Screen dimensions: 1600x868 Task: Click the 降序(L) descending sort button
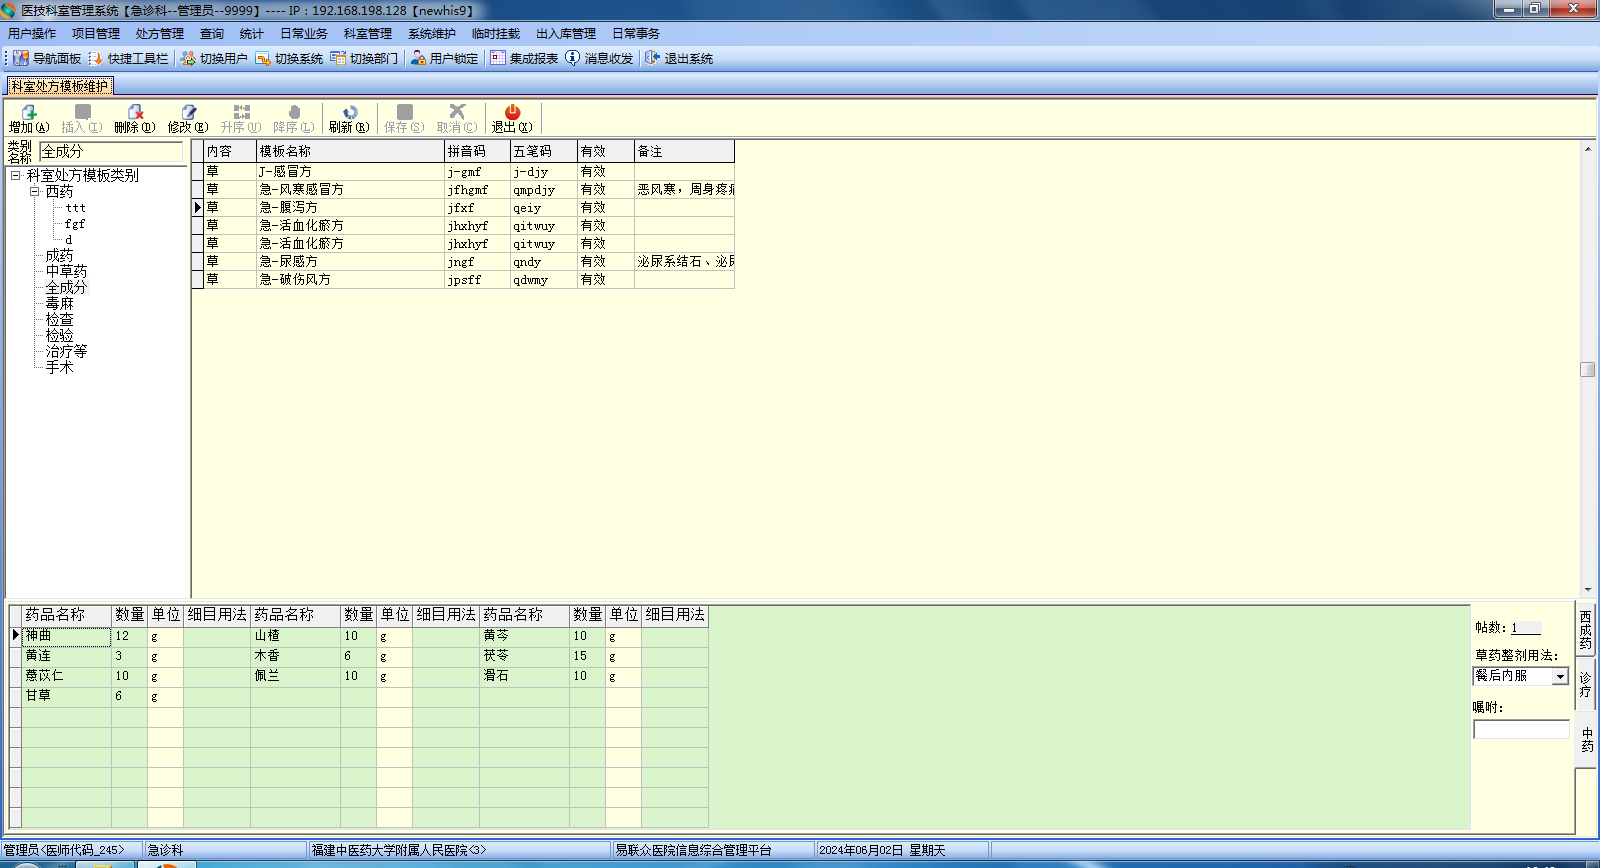coord(294,119)
